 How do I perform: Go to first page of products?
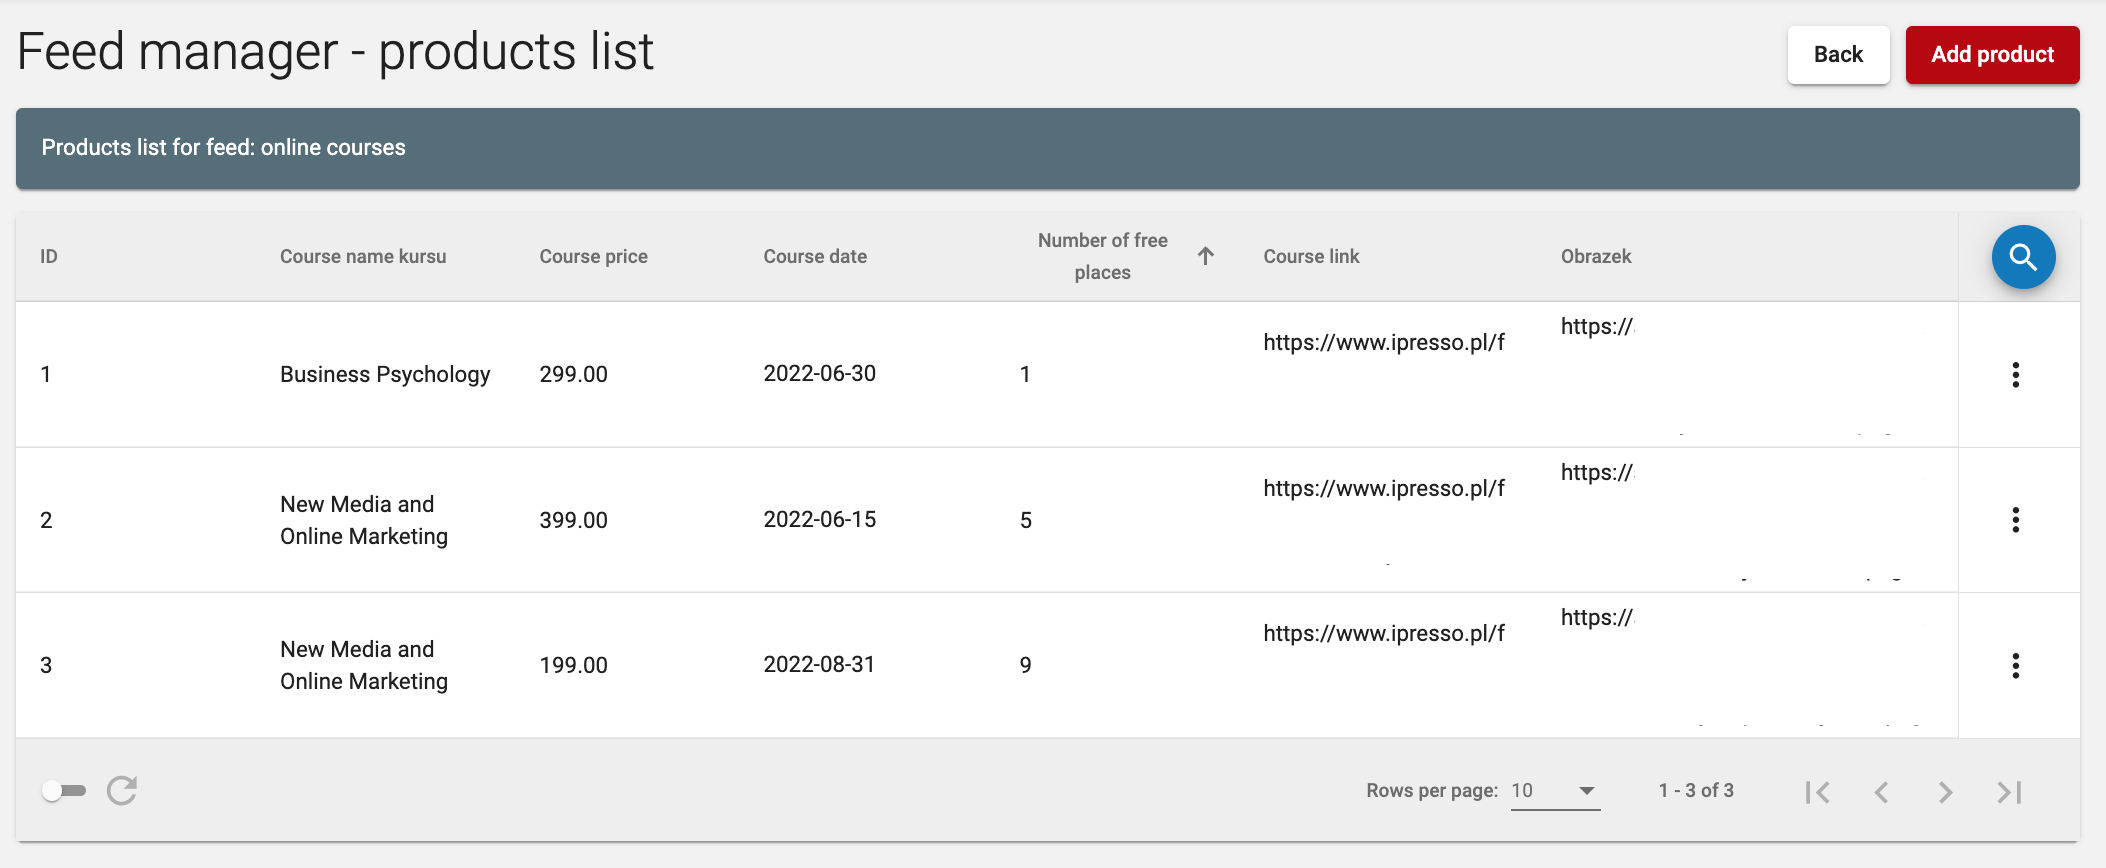coord(1817,792)
